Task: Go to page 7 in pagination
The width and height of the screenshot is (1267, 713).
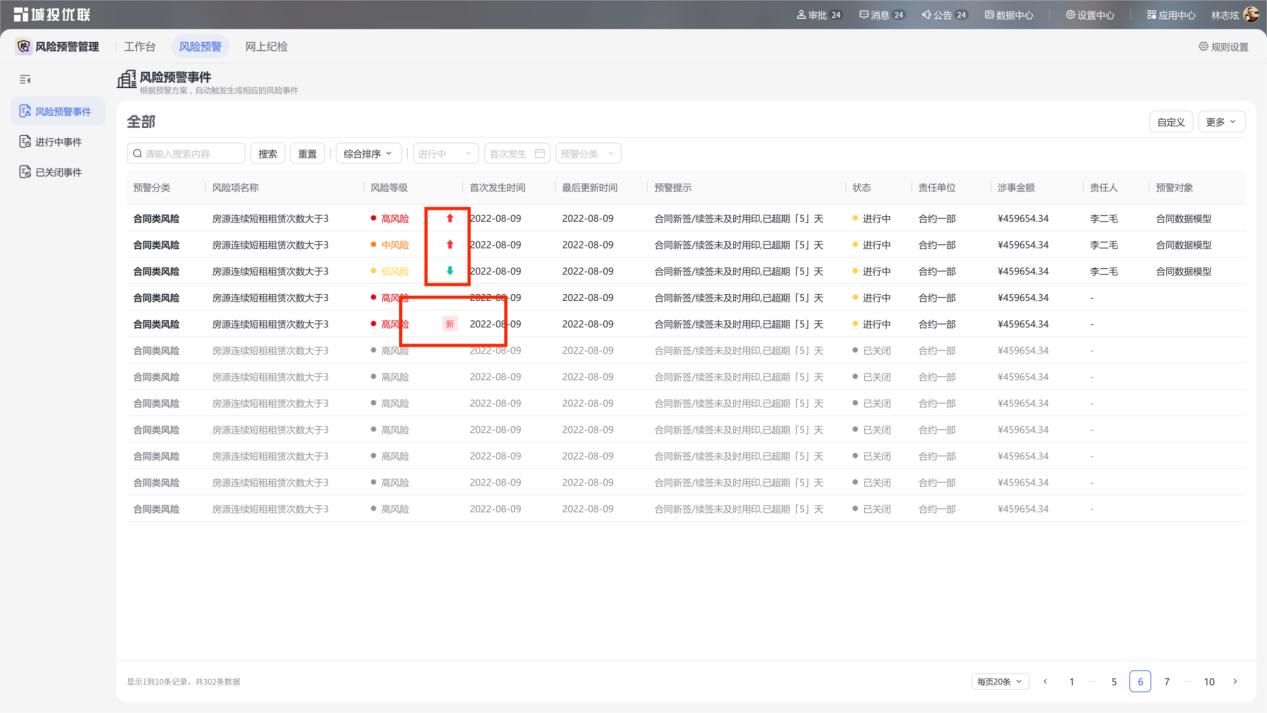Action: coord(1166,682)
